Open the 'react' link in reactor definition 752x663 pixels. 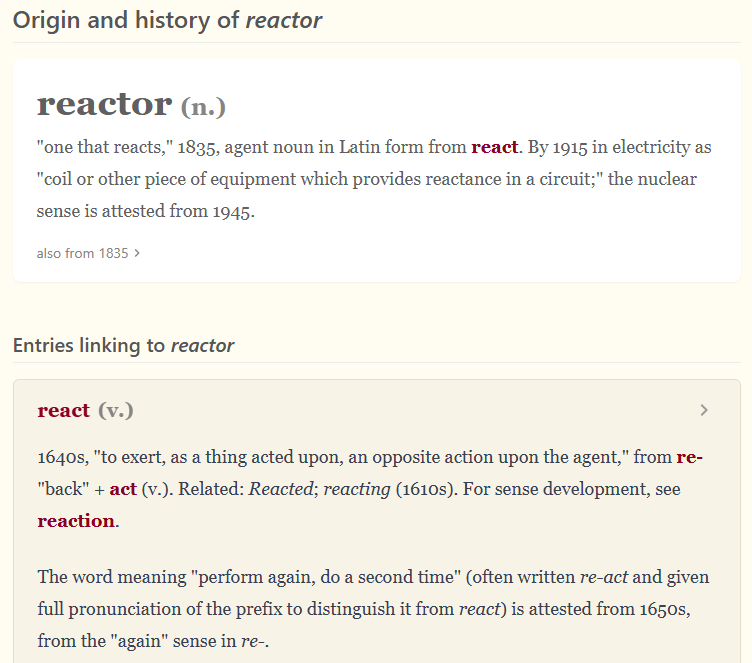[494, 147]
